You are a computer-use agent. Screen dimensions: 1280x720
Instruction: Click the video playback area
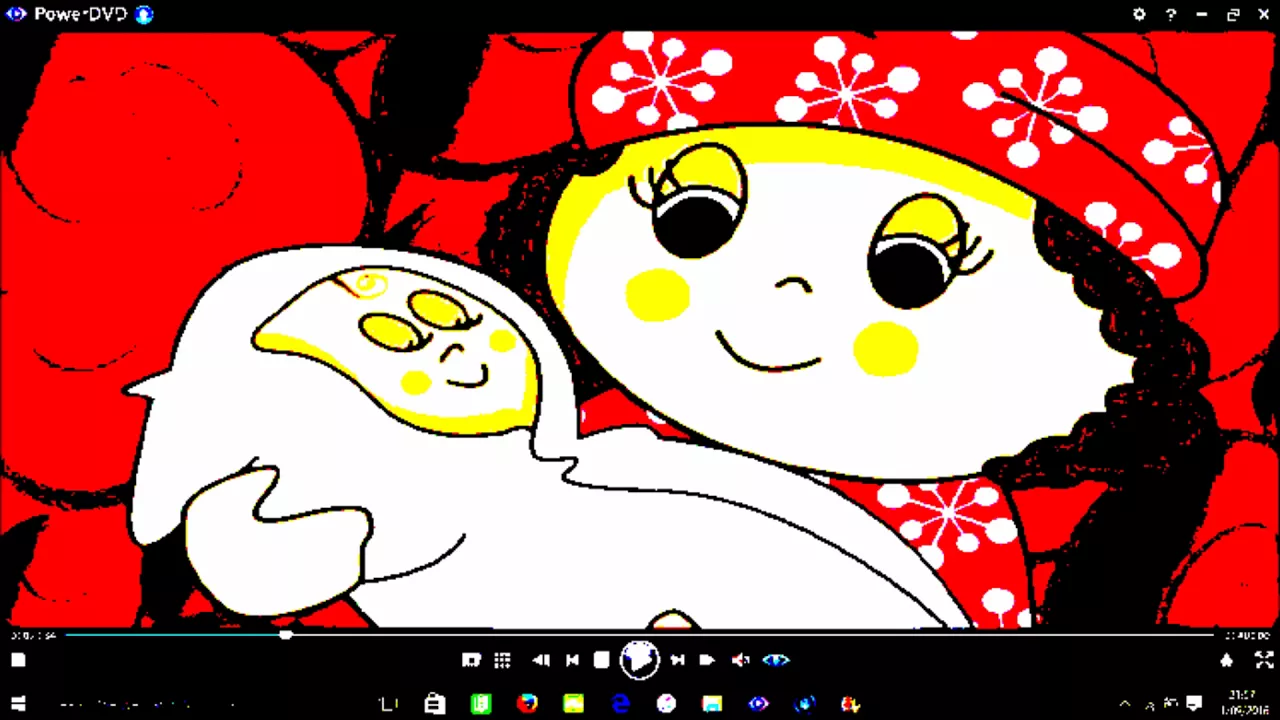(x=640, y=330)
